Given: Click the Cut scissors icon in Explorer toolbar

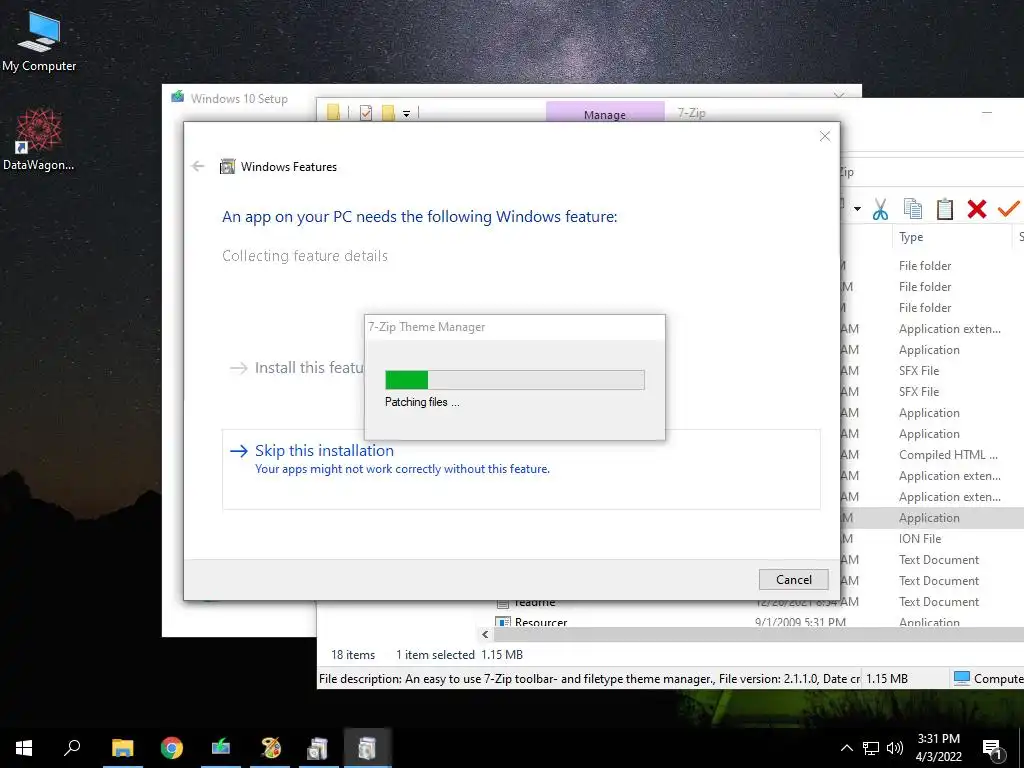Looking at the screenshot, I should 880,209.
